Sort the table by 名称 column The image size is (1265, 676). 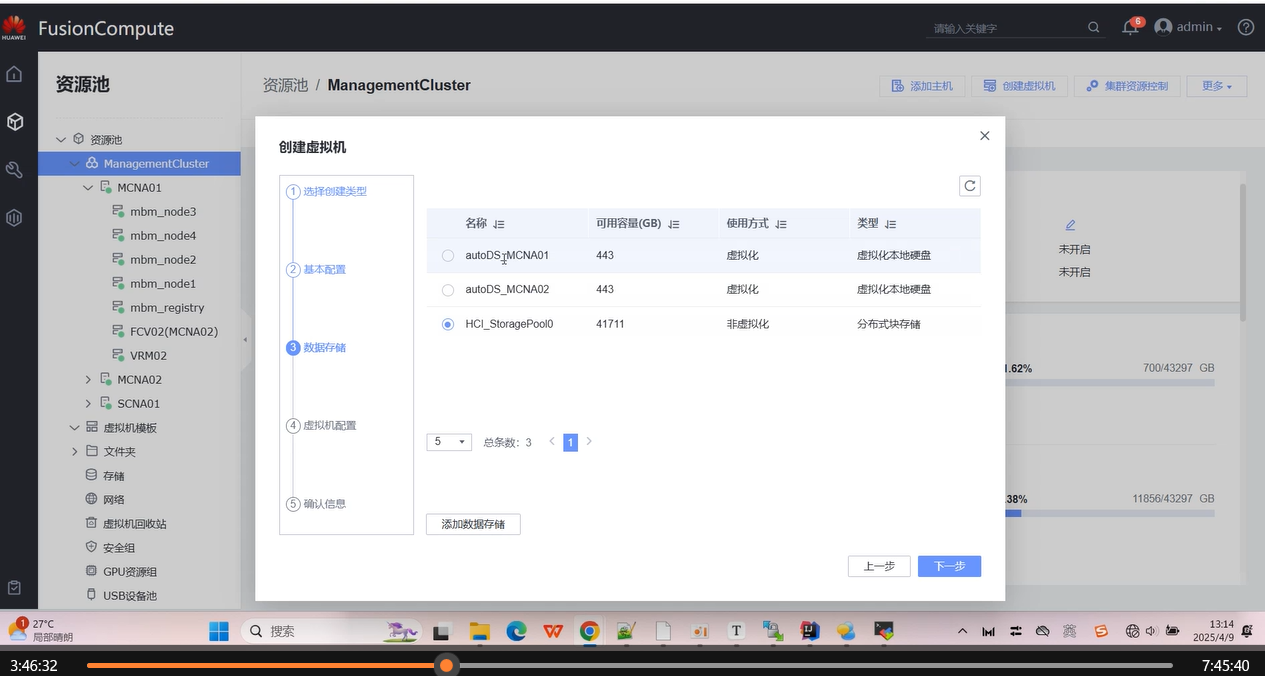[499, 224]
